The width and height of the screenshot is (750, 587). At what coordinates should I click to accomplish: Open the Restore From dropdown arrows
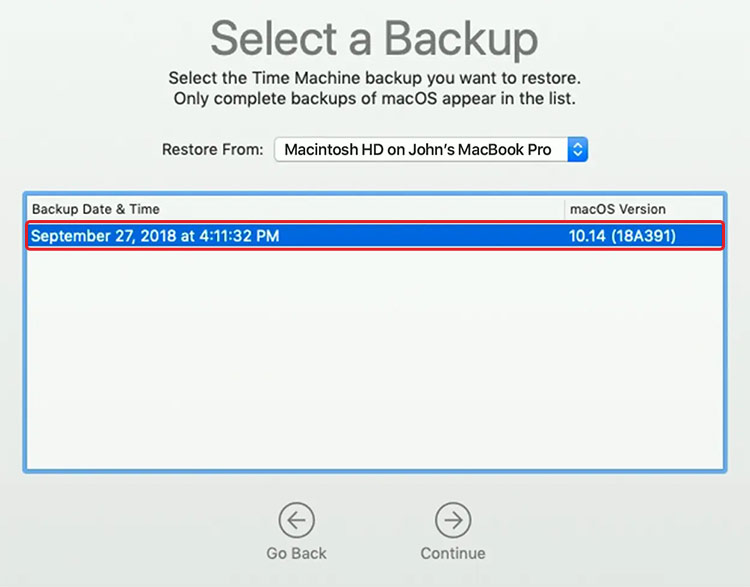click(x=578, y=149)
